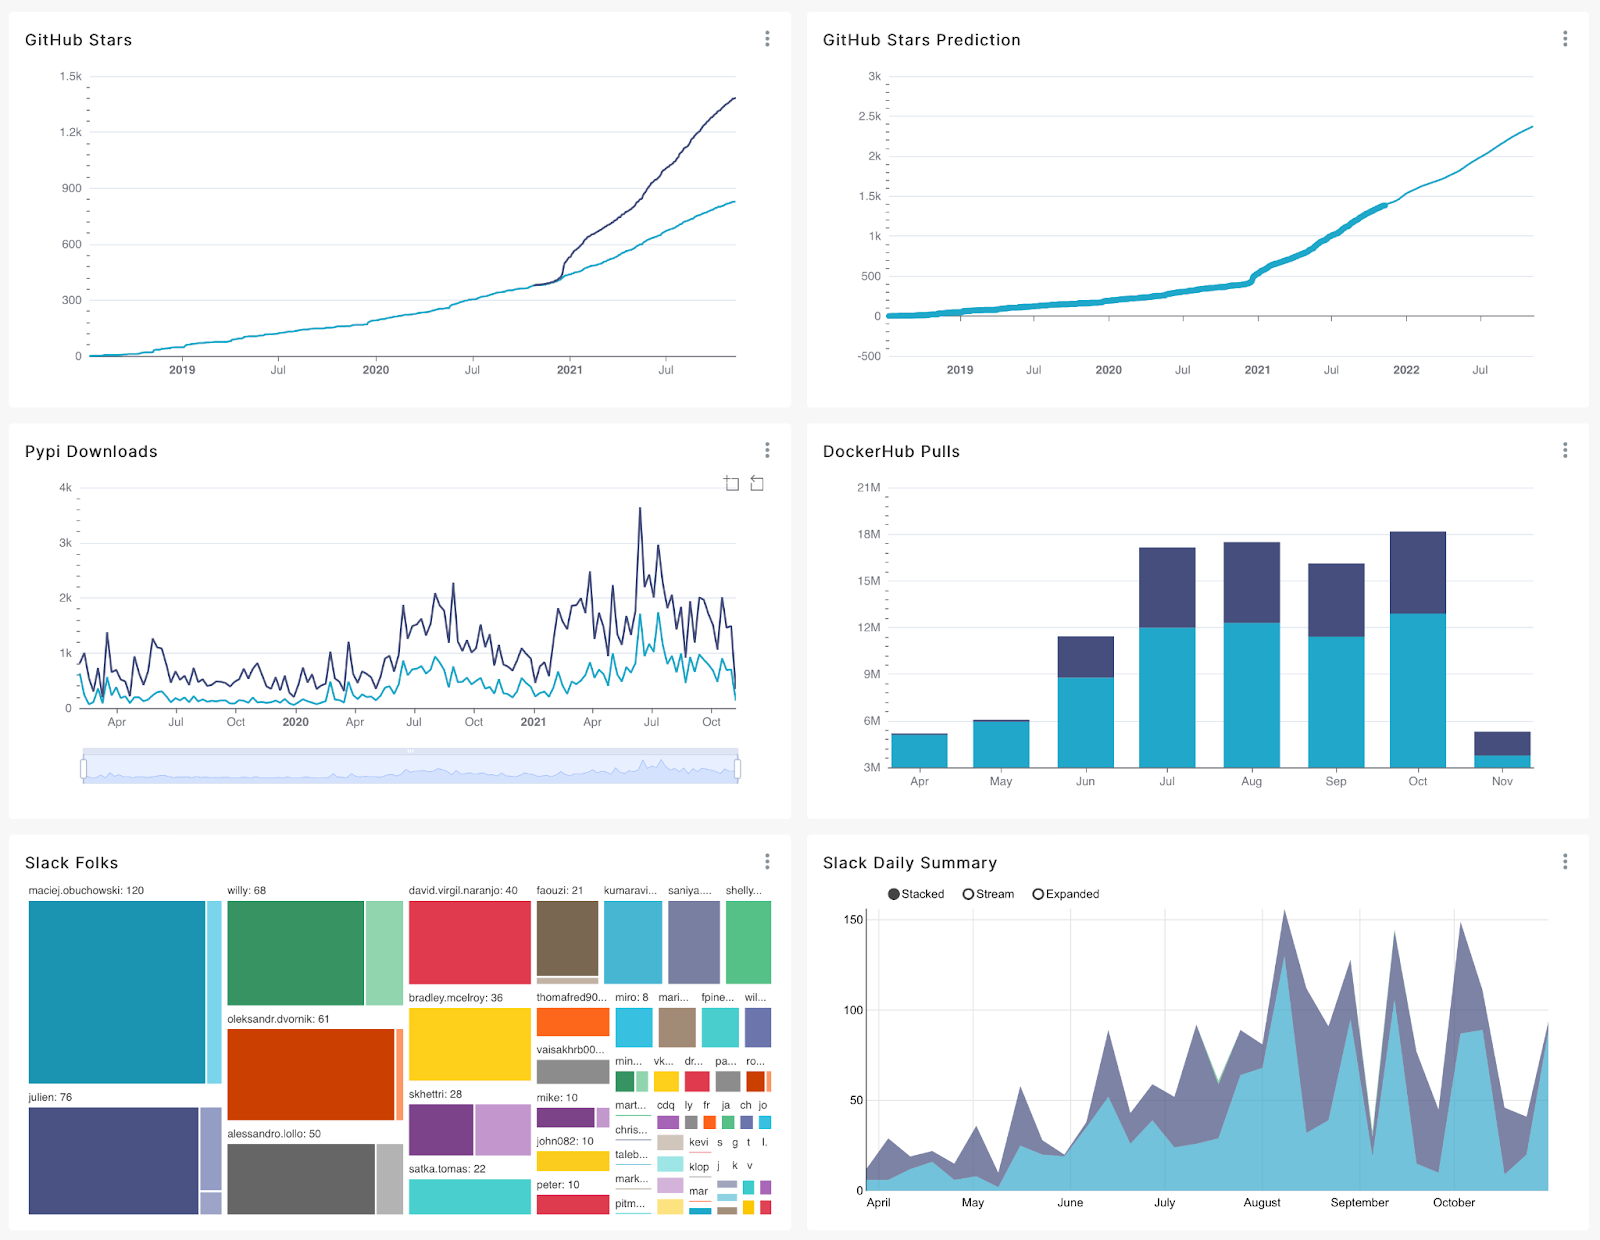Open the GitHub Stars Prediction options menu
The image size is (1600, 1240).
click(1565, 39)
